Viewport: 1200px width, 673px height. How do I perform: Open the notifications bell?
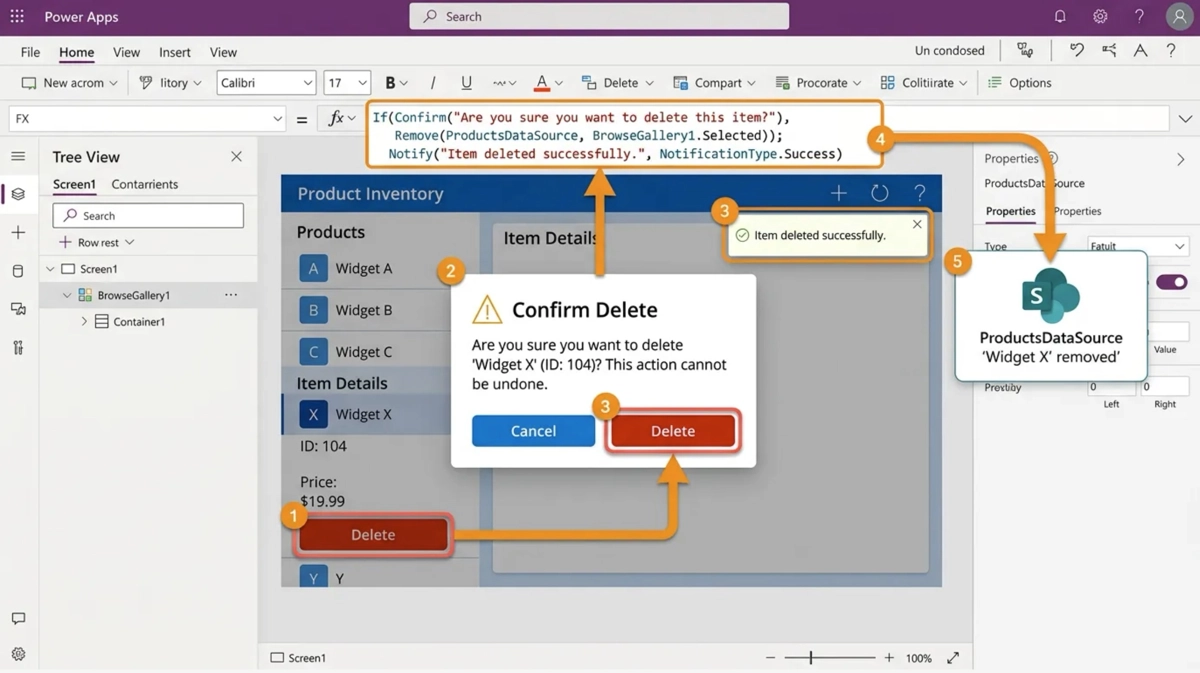point(1060,17)
